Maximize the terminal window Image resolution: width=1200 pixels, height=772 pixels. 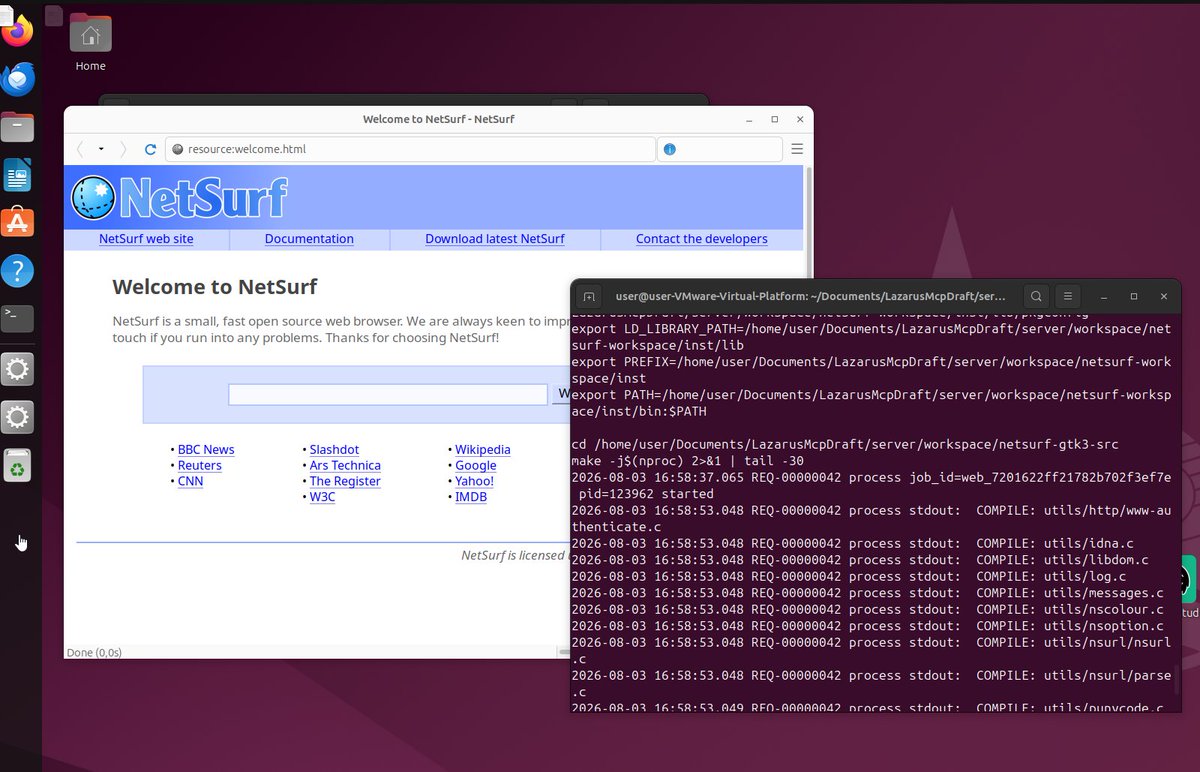tap(1134, 296)
